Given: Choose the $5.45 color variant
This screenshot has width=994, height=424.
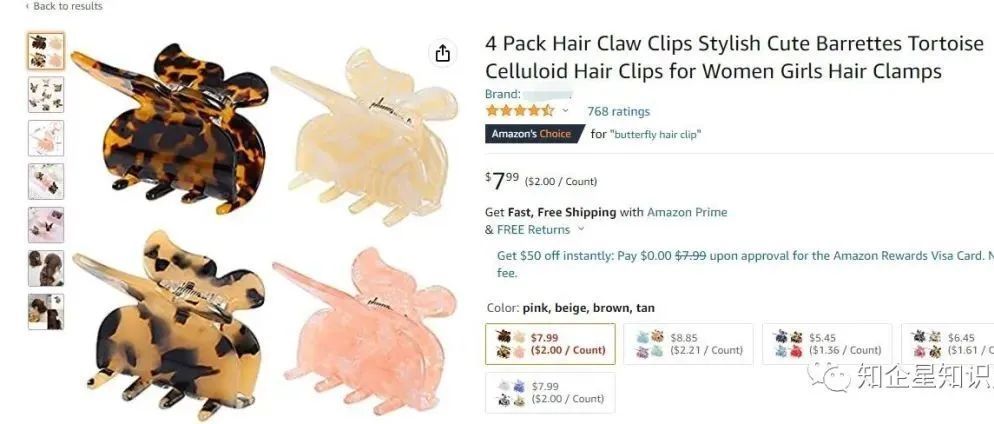Looking at the screenshot, I should point(827,344).
